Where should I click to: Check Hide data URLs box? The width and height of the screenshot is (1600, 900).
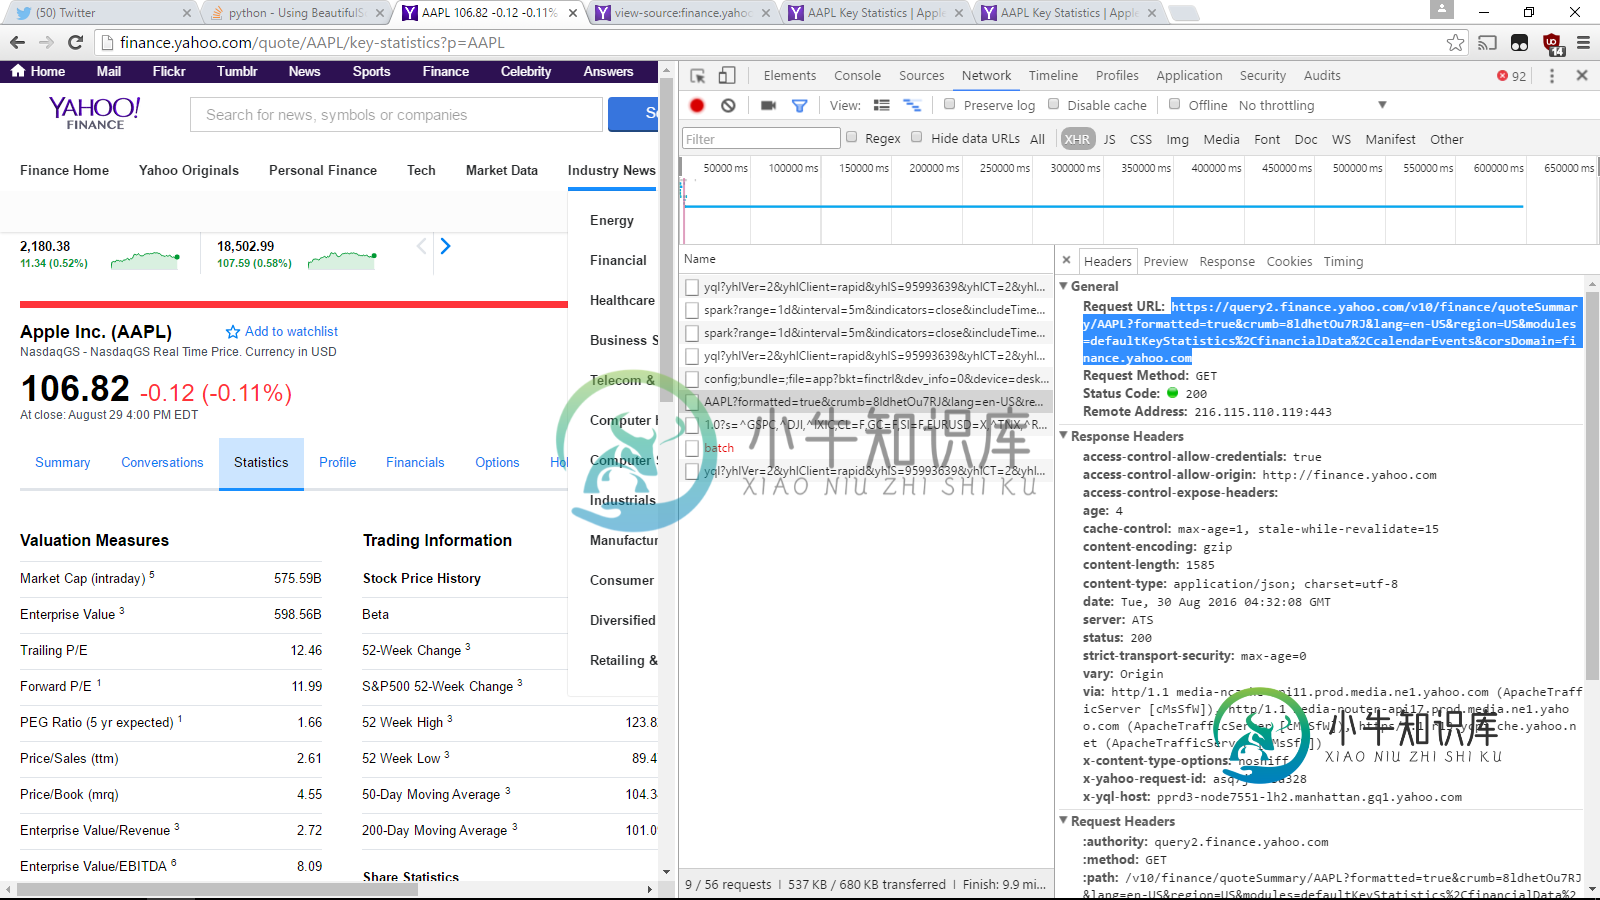click(x=916, y=137)
